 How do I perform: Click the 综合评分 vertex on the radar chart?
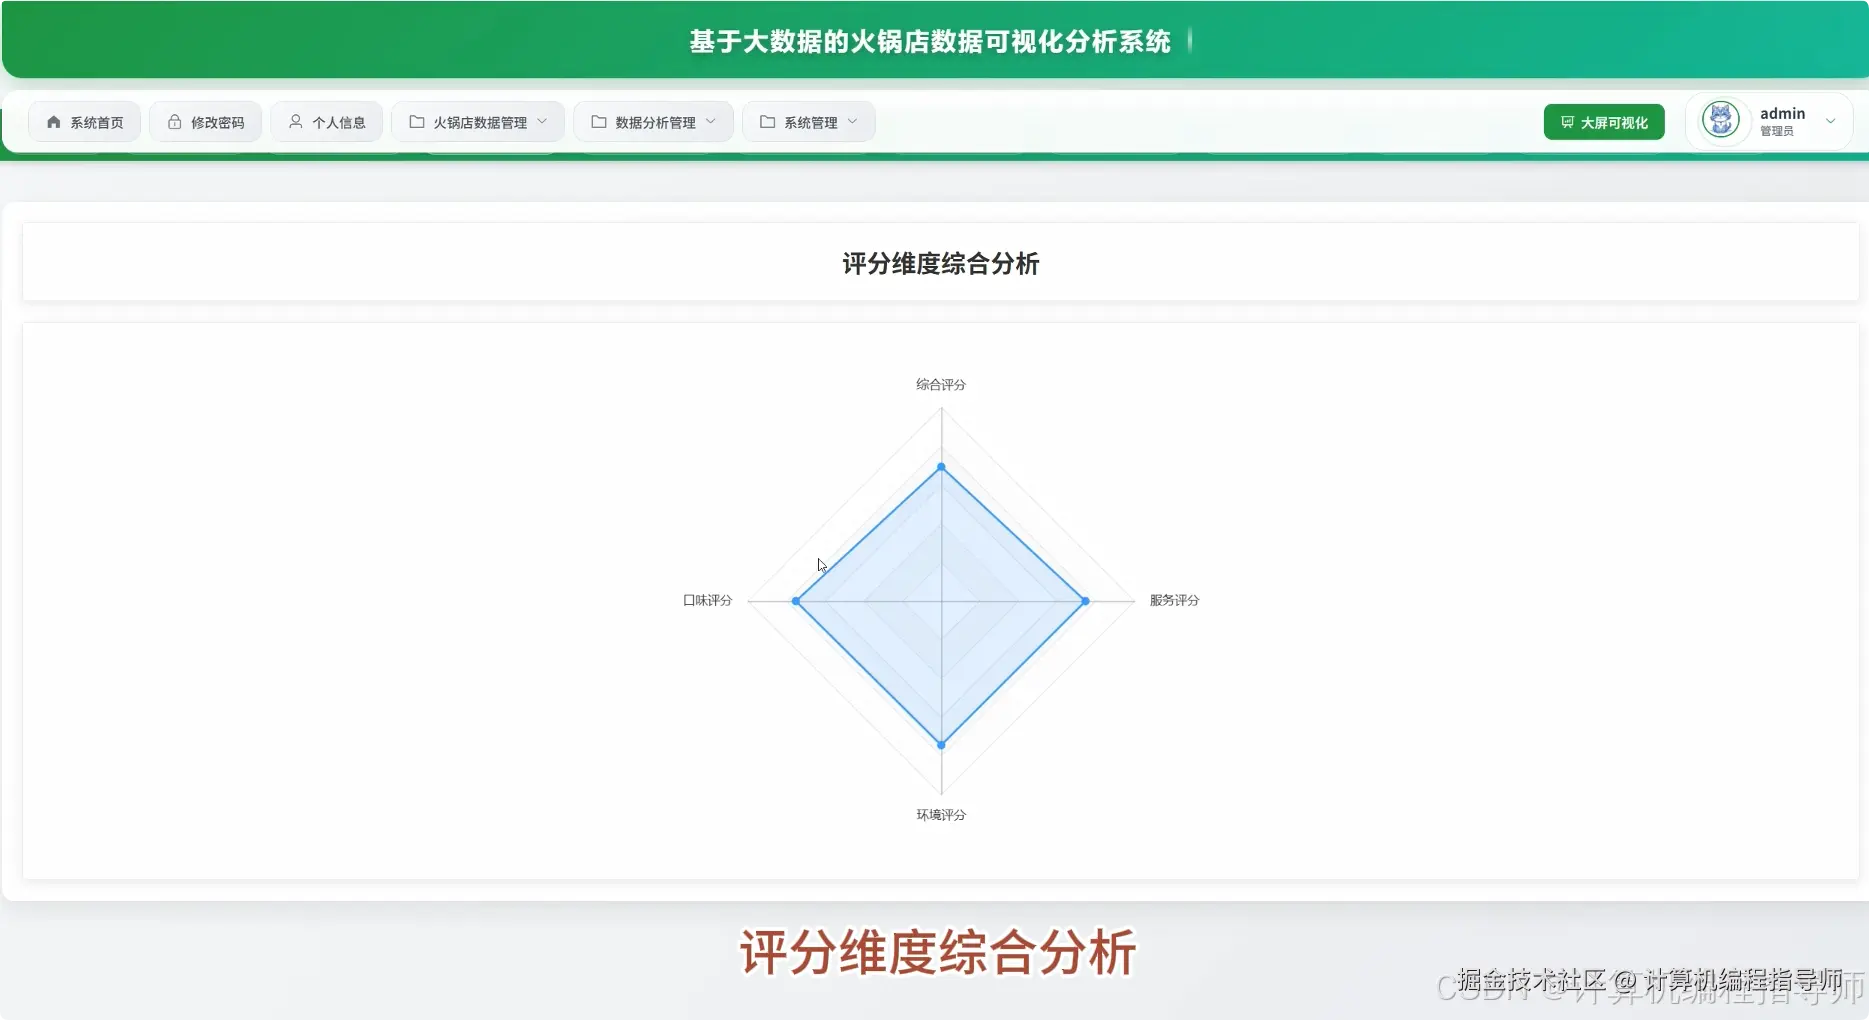[x=941, y=467]
